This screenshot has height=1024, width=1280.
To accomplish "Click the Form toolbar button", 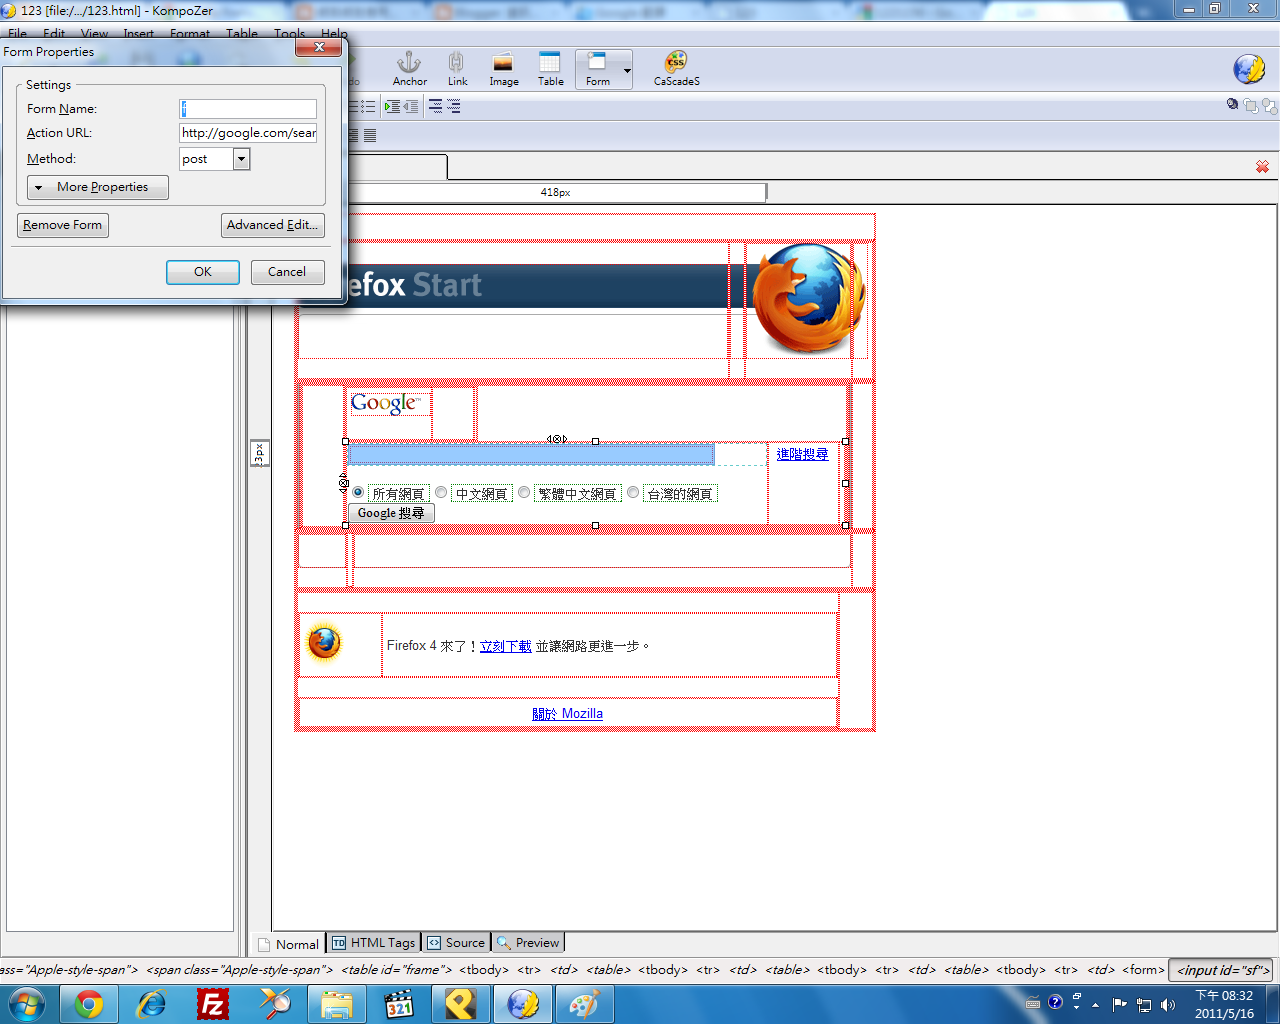I will point(597,69).
